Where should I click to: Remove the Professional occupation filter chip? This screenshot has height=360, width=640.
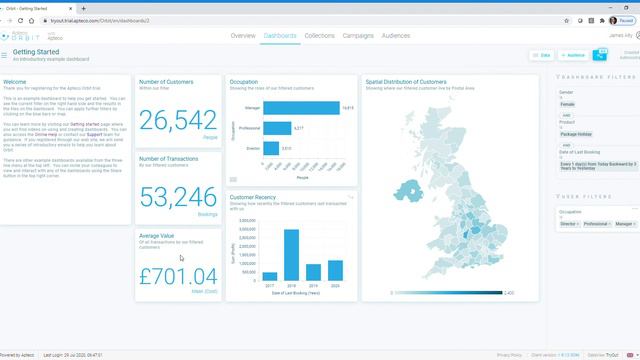click(x=610, y=224)
